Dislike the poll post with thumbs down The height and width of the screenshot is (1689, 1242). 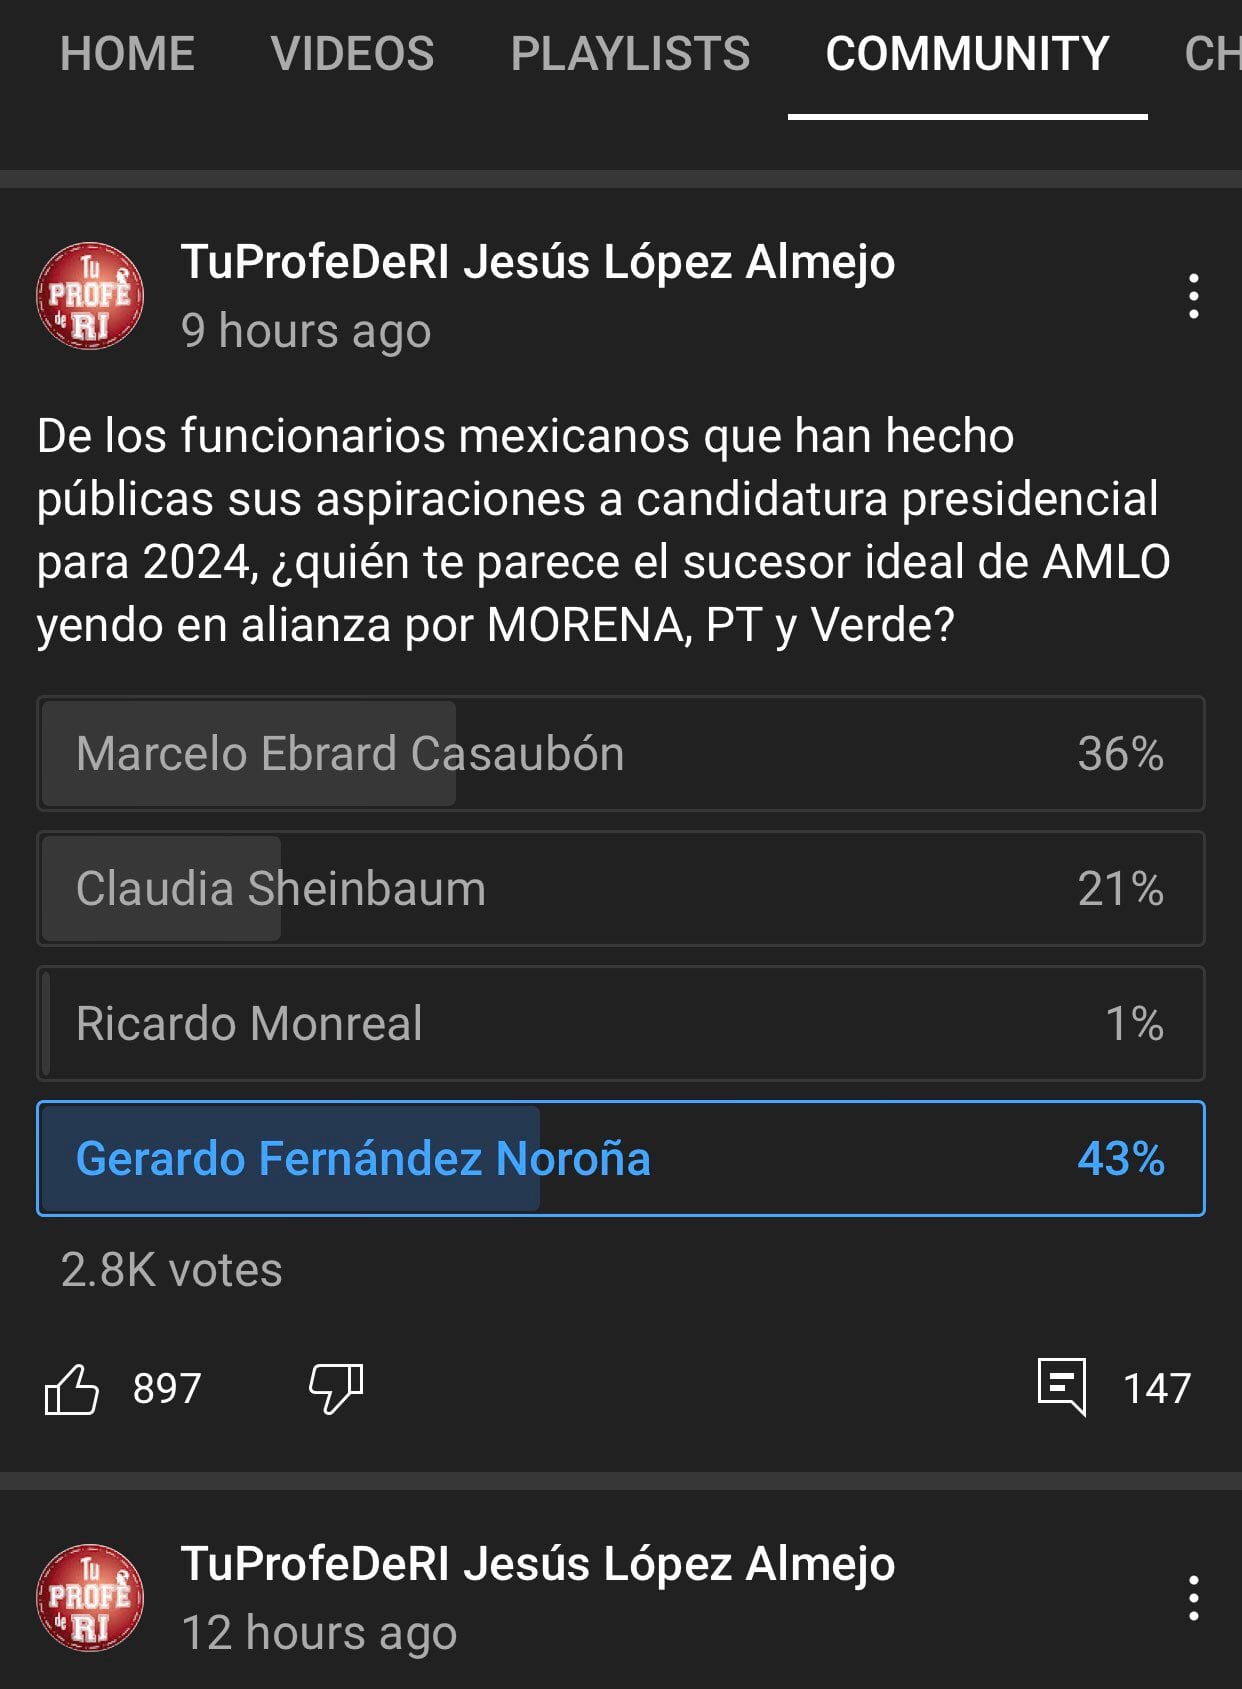coord(335,1389)
